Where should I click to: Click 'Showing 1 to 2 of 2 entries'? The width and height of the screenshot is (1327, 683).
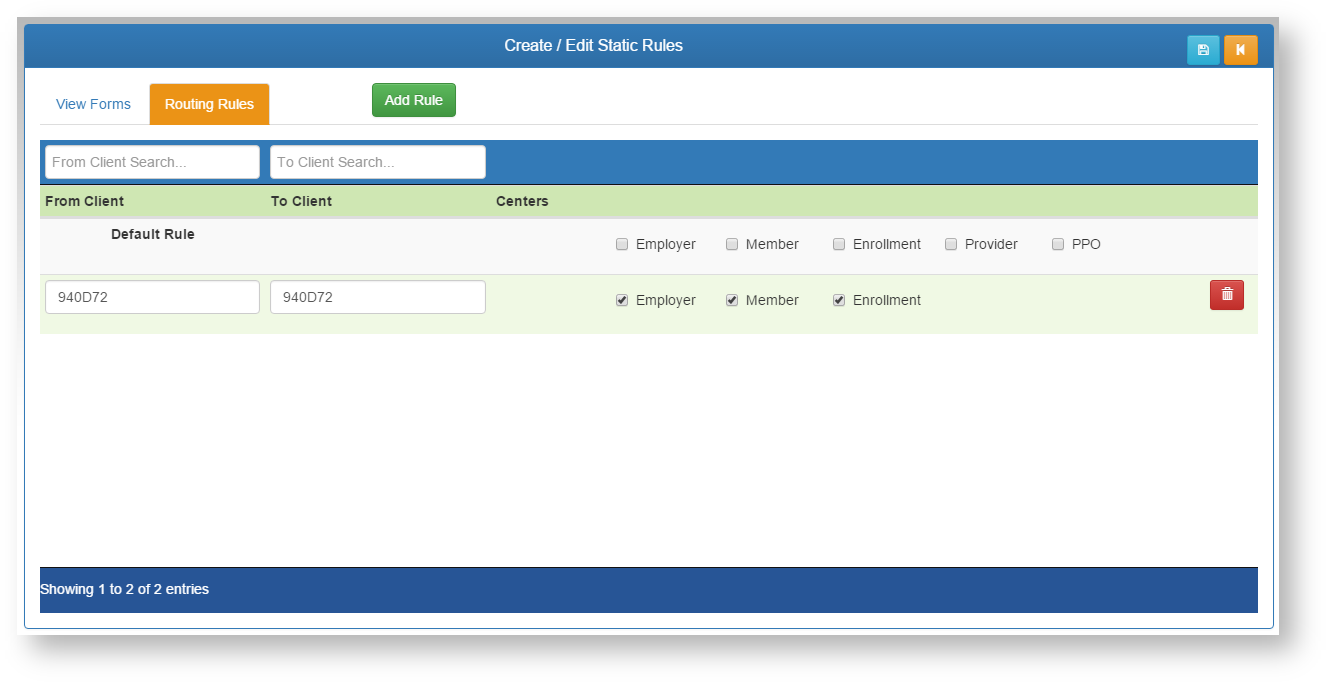125,589
